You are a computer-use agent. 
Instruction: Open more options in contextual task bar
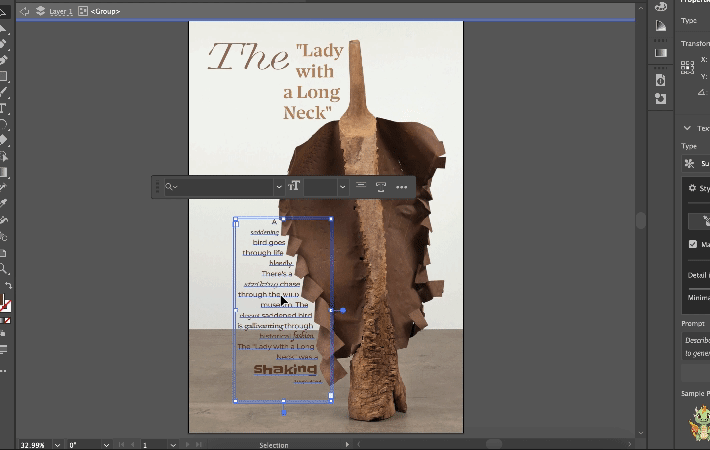pos(401,187)
